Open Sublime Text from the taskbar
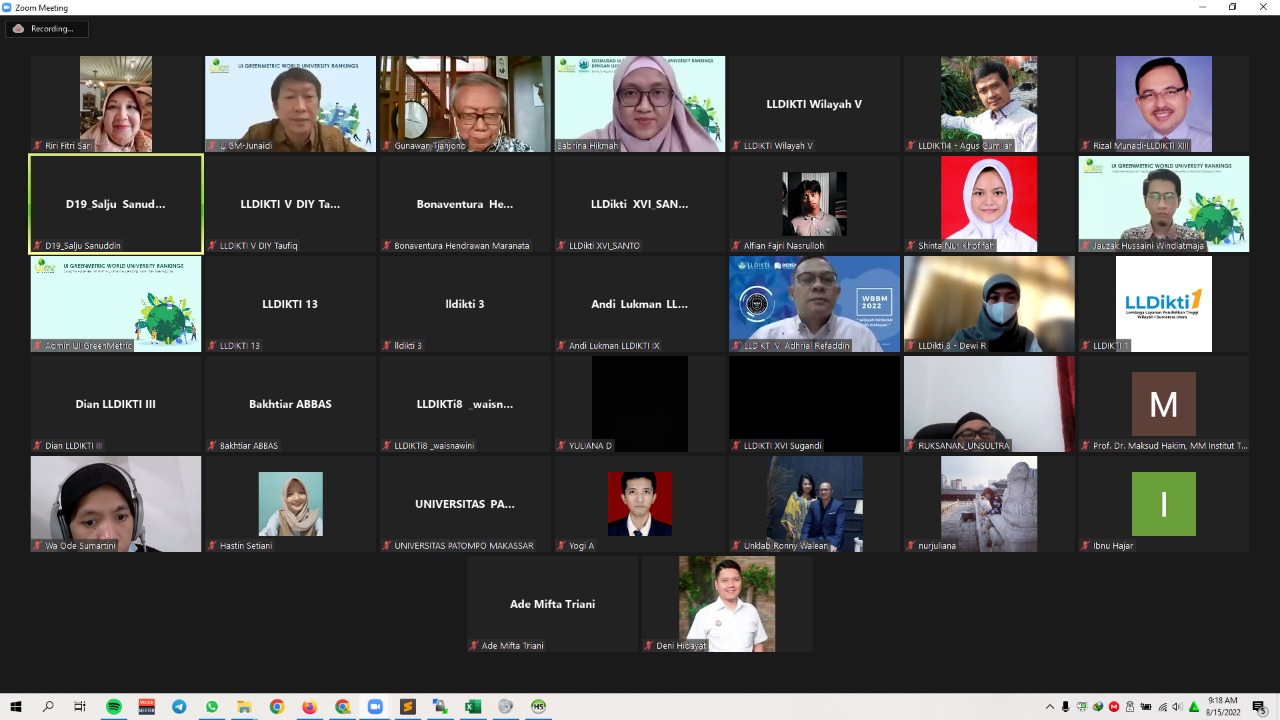This screenshot has width=1280, height=720. pyautogui.click(x=407, y=707)
